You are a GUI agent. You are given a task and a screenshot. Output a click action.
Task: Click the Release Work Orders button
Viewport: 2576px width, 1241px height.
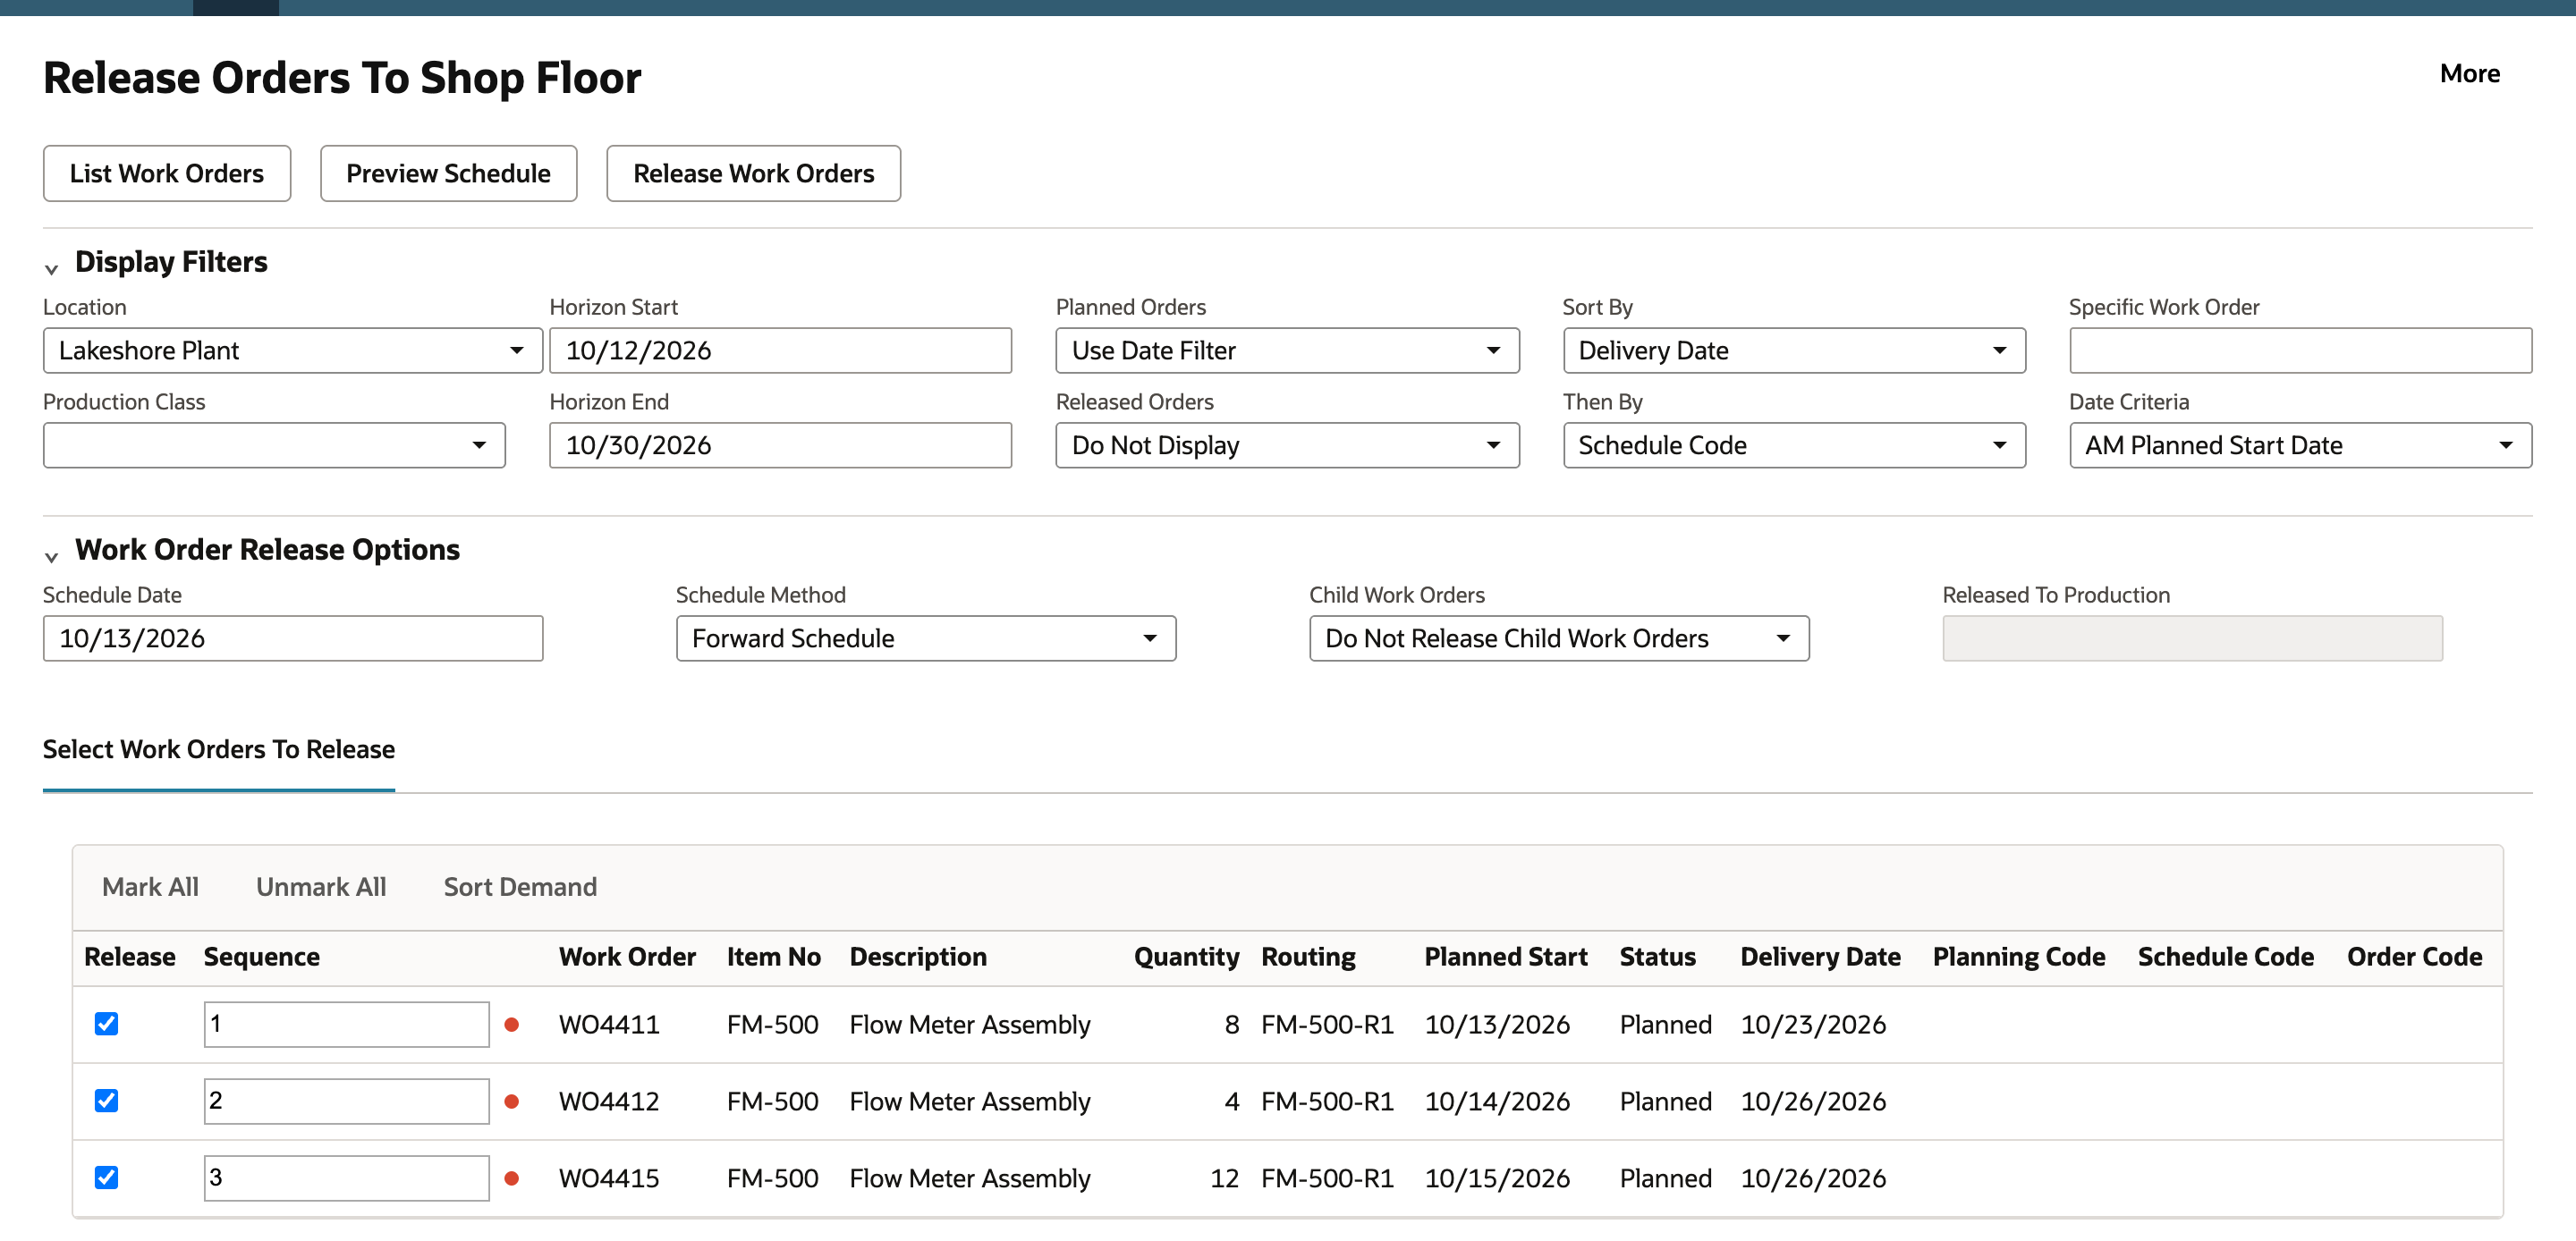point(753,173)
